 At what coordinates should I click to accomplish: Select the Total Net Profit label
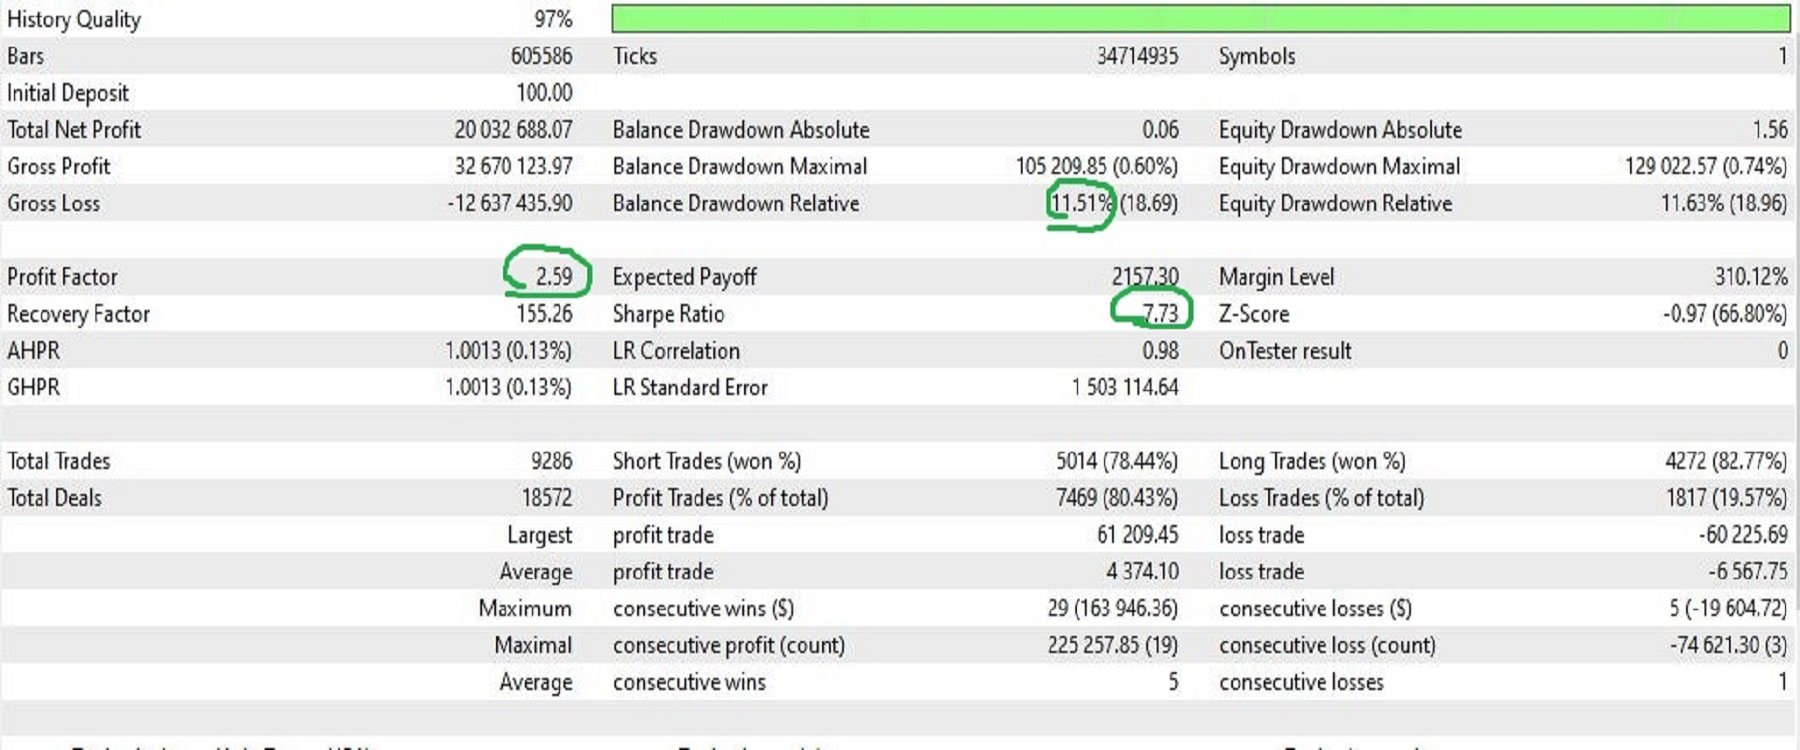tap(74, 130)
